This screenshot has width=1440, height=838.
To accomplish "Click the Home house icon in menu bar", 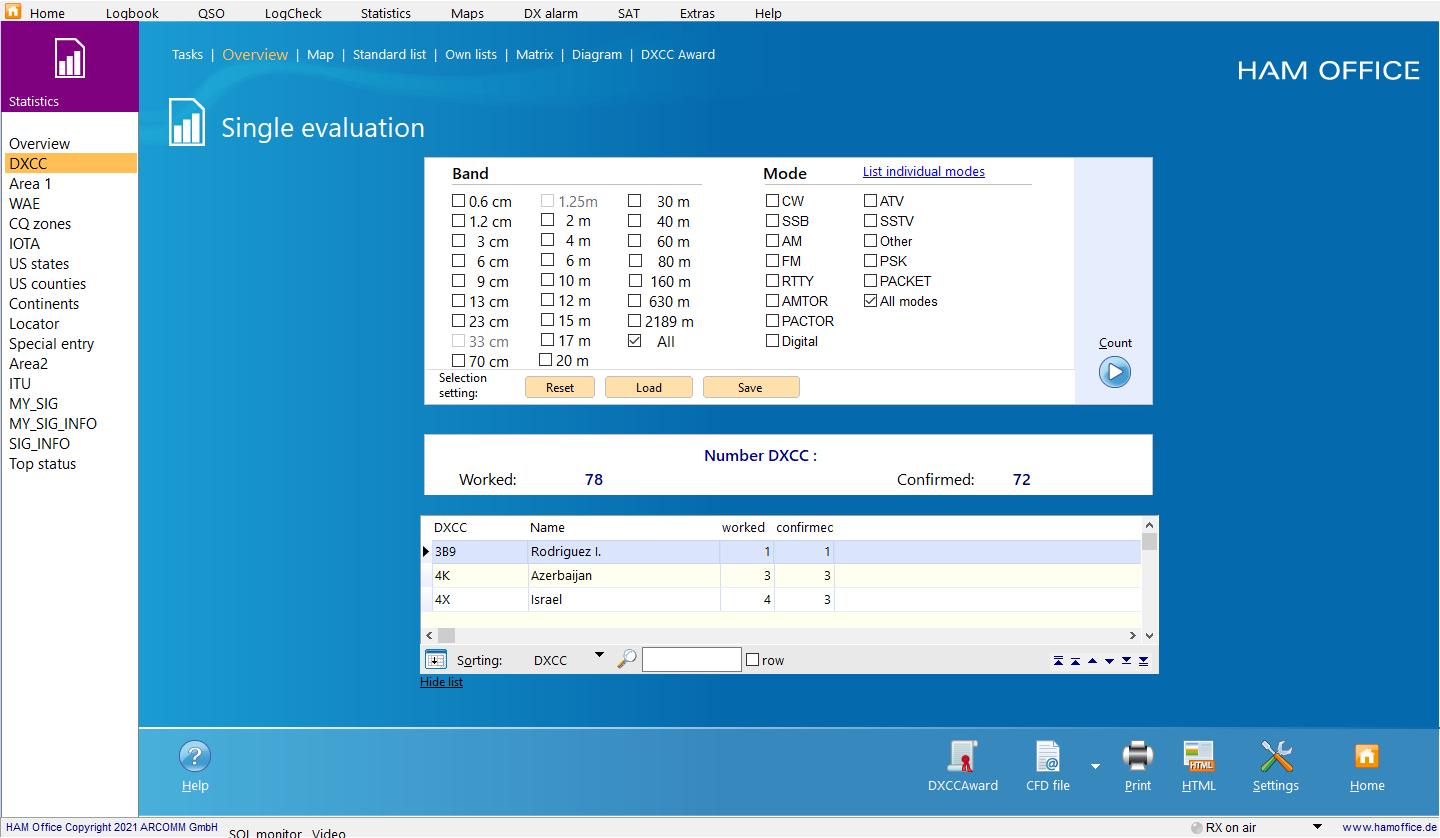I will (x=13, y=12).
